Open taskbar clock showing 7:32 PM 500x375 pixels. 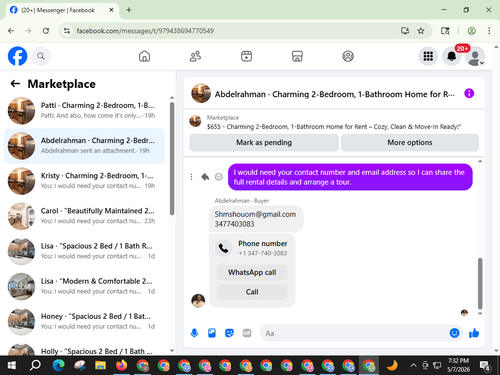(x=458, y=365)
